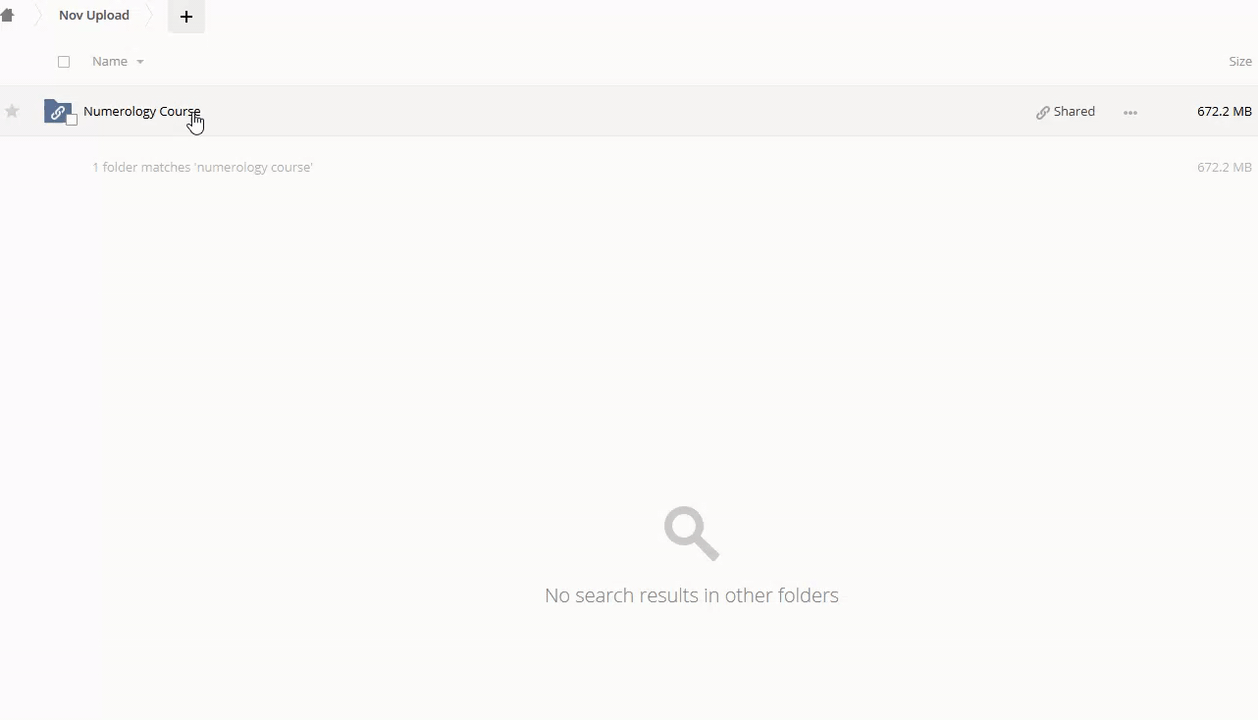Toggle the Name sort direction arrow
This screenshot has height=720, width=1258.
point(140,62)
